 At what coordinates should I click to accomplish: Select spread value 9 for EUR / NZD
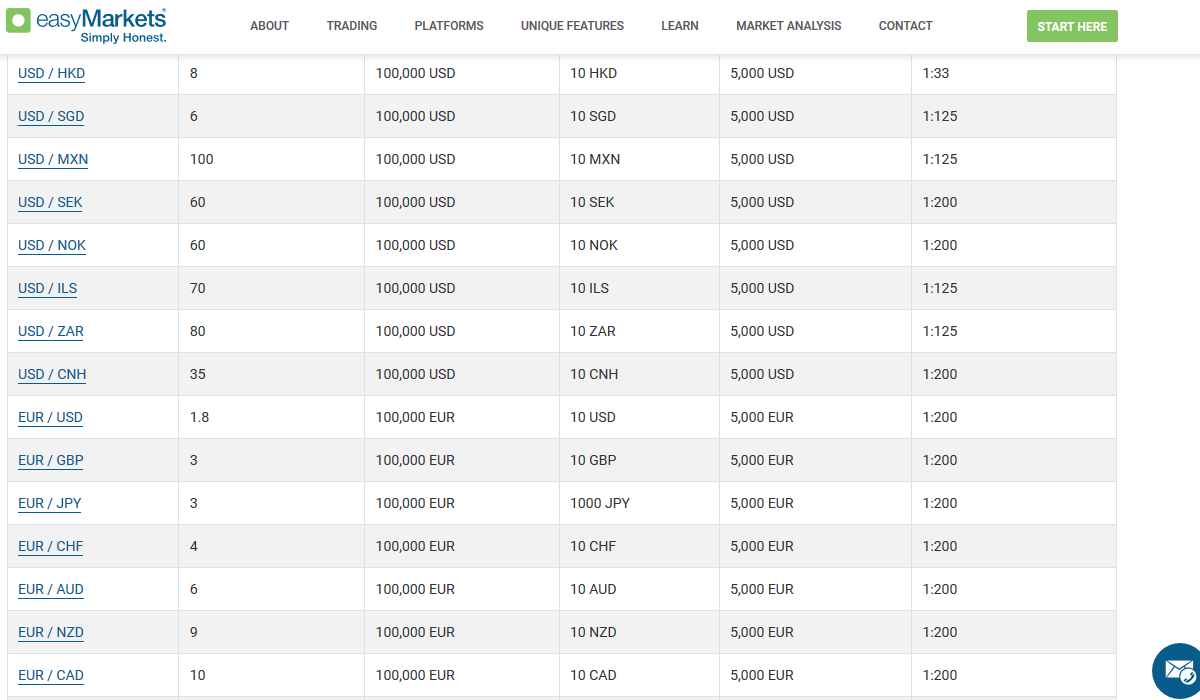pos(194,632)
